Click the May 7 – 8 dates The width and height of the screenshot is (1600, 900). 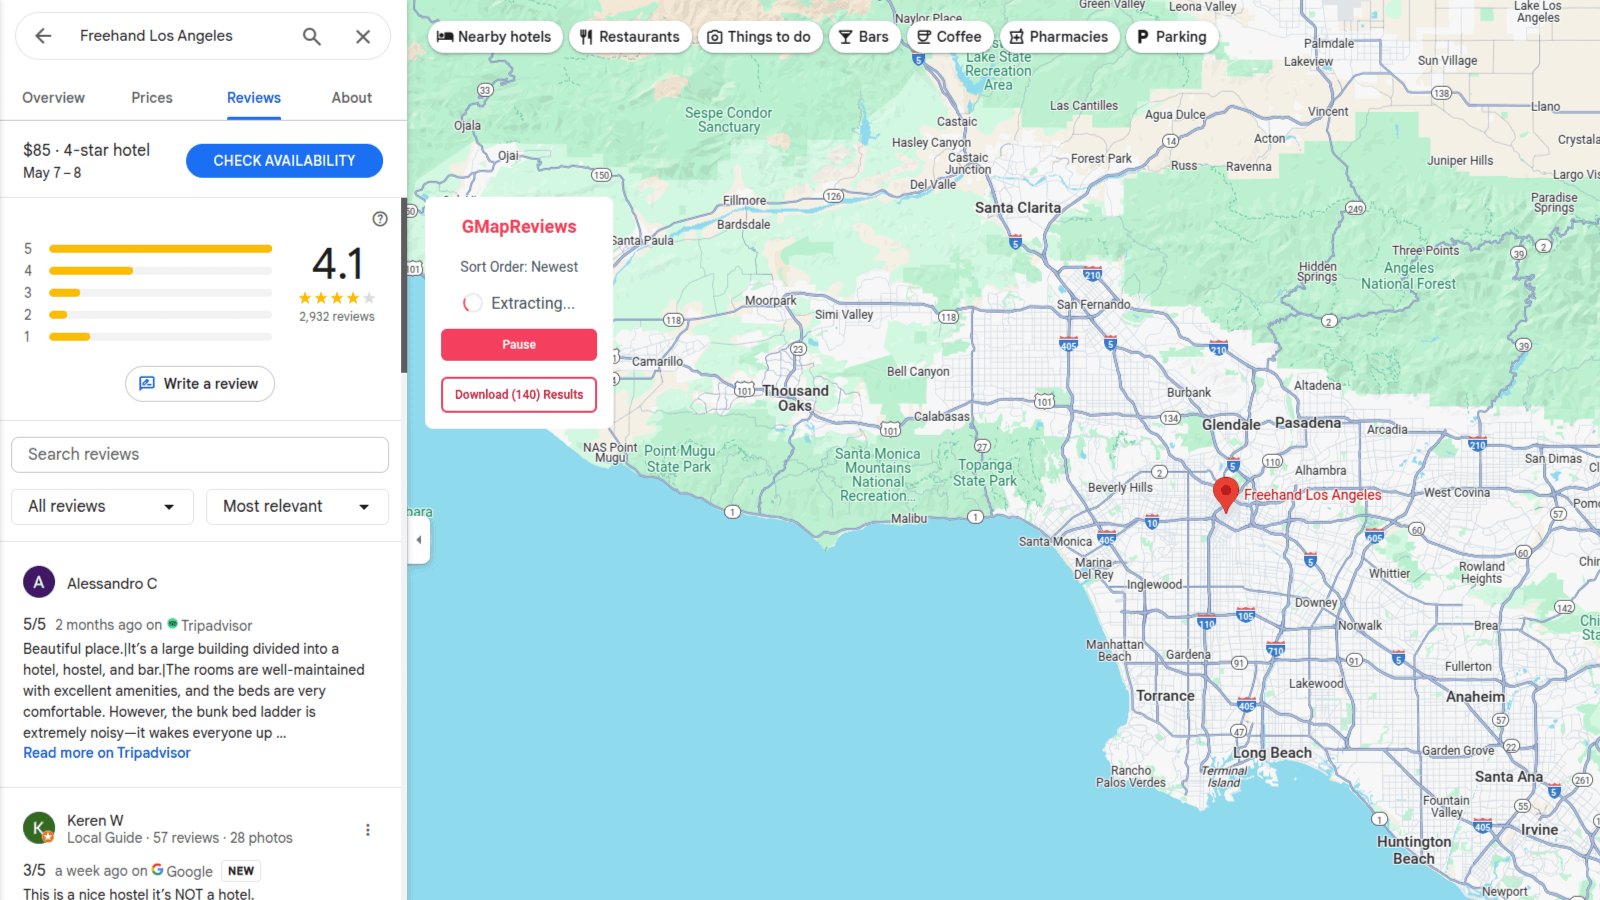52,173
